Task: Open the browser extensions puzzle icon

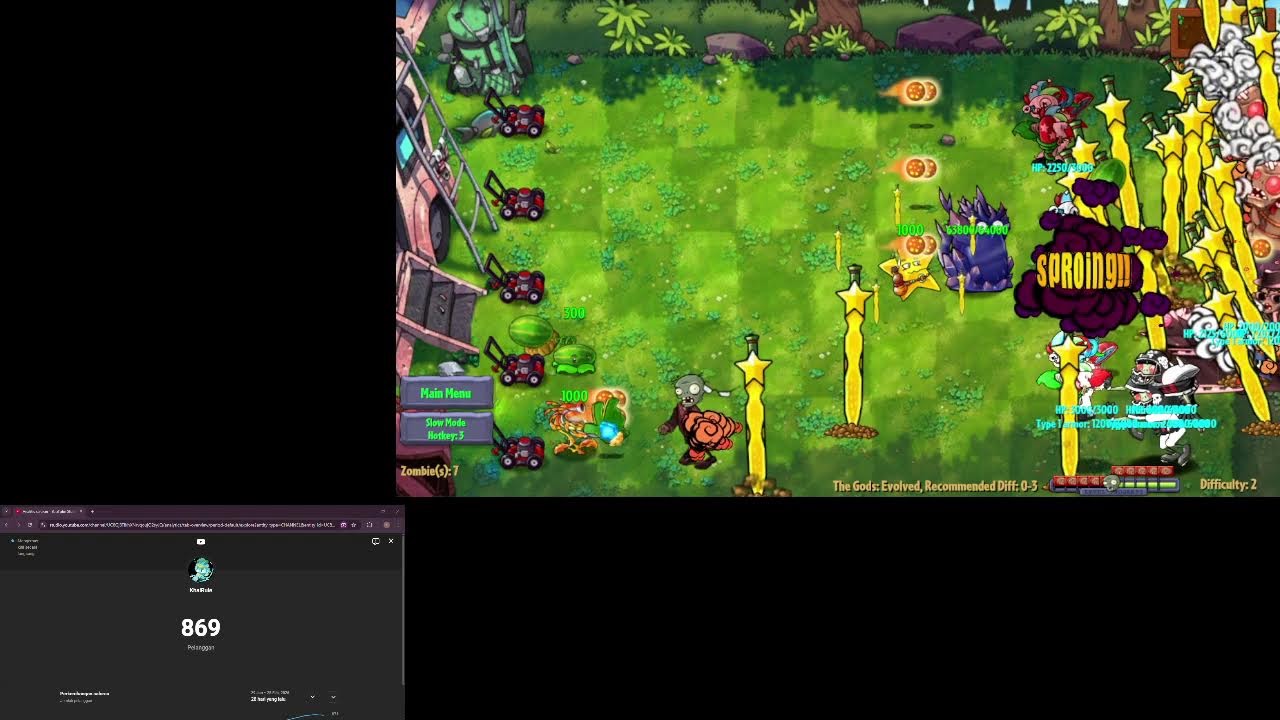Action: tap(369, 525)
